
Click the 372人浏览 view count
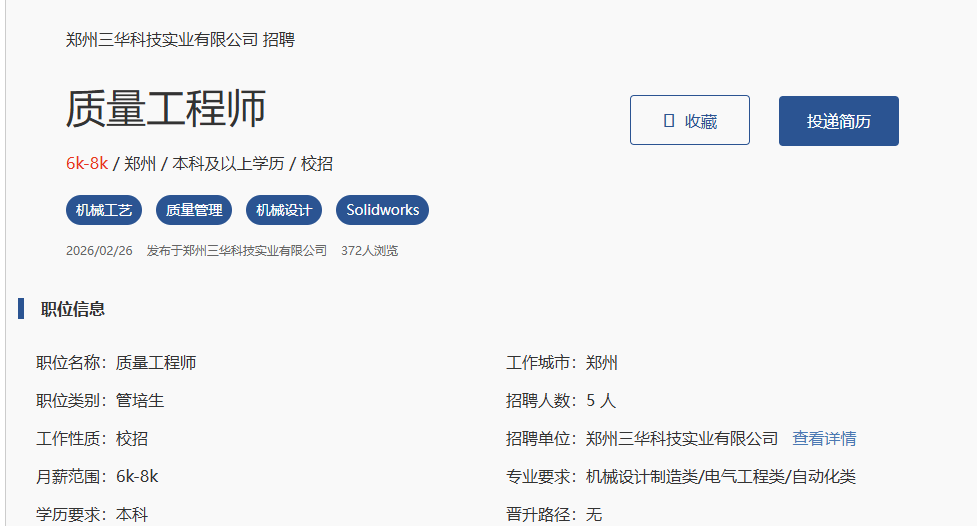[x=369, y=251]
